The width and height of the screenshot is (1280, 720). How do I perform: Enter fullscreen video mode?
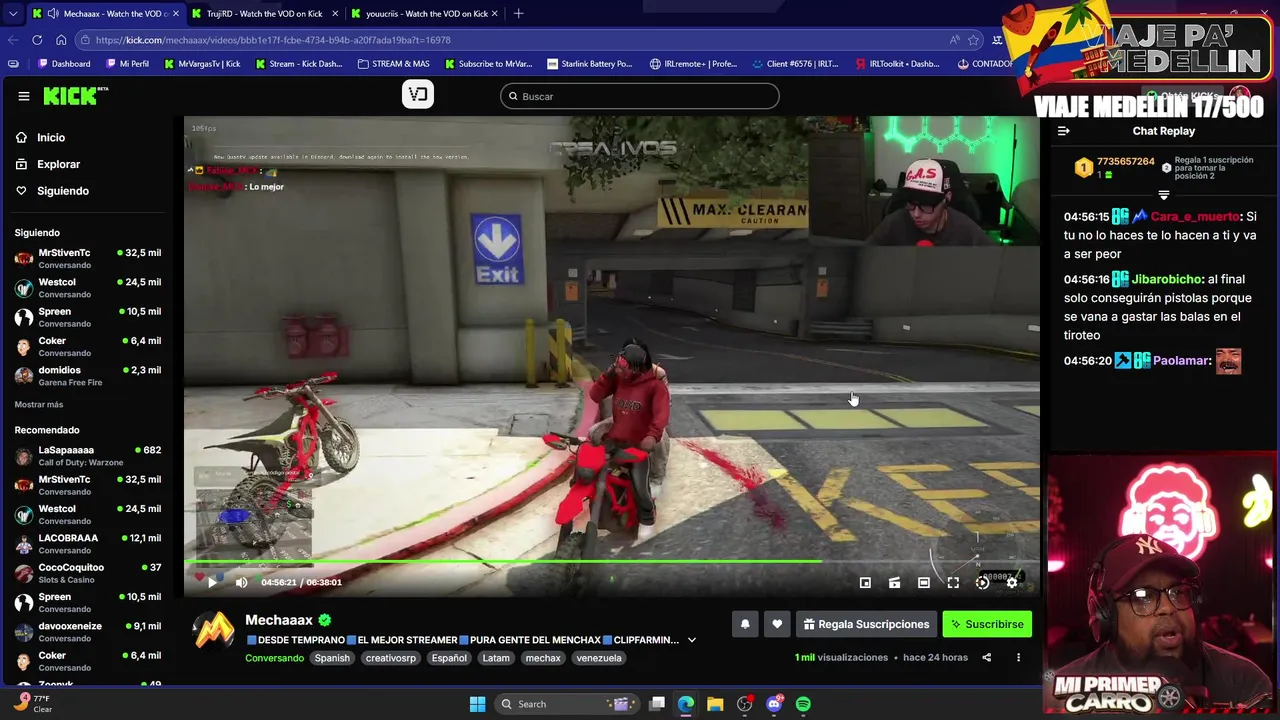(x=953, y=582)
